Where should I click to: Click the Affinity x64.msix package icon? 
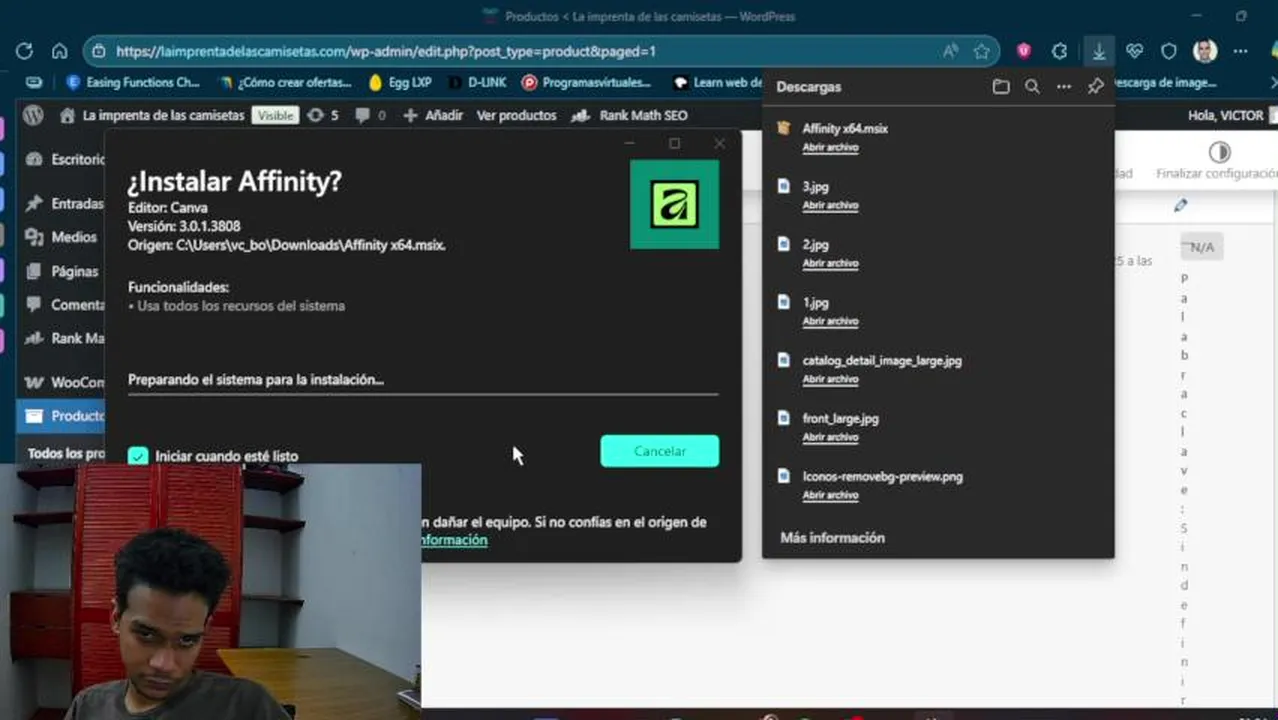tap(784, 128)
